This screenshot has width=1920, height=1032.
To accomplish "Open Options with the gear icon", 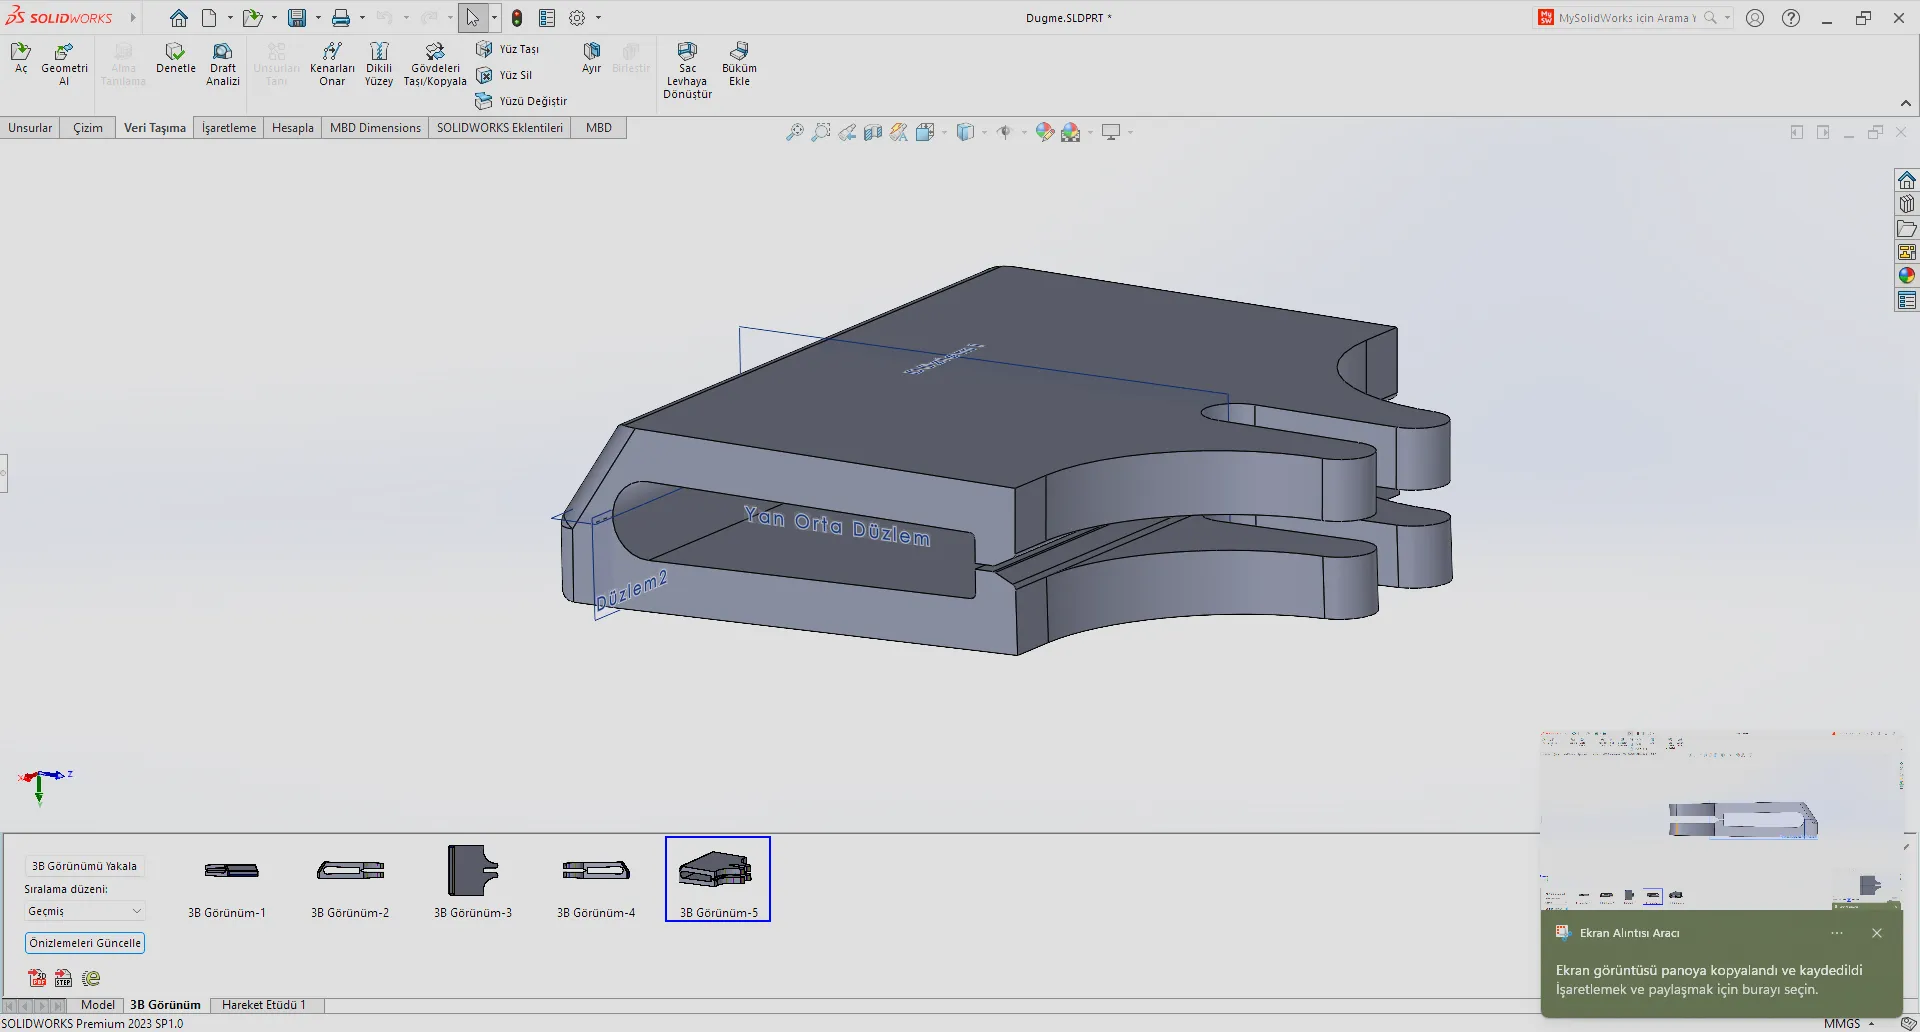I will 577,18.
